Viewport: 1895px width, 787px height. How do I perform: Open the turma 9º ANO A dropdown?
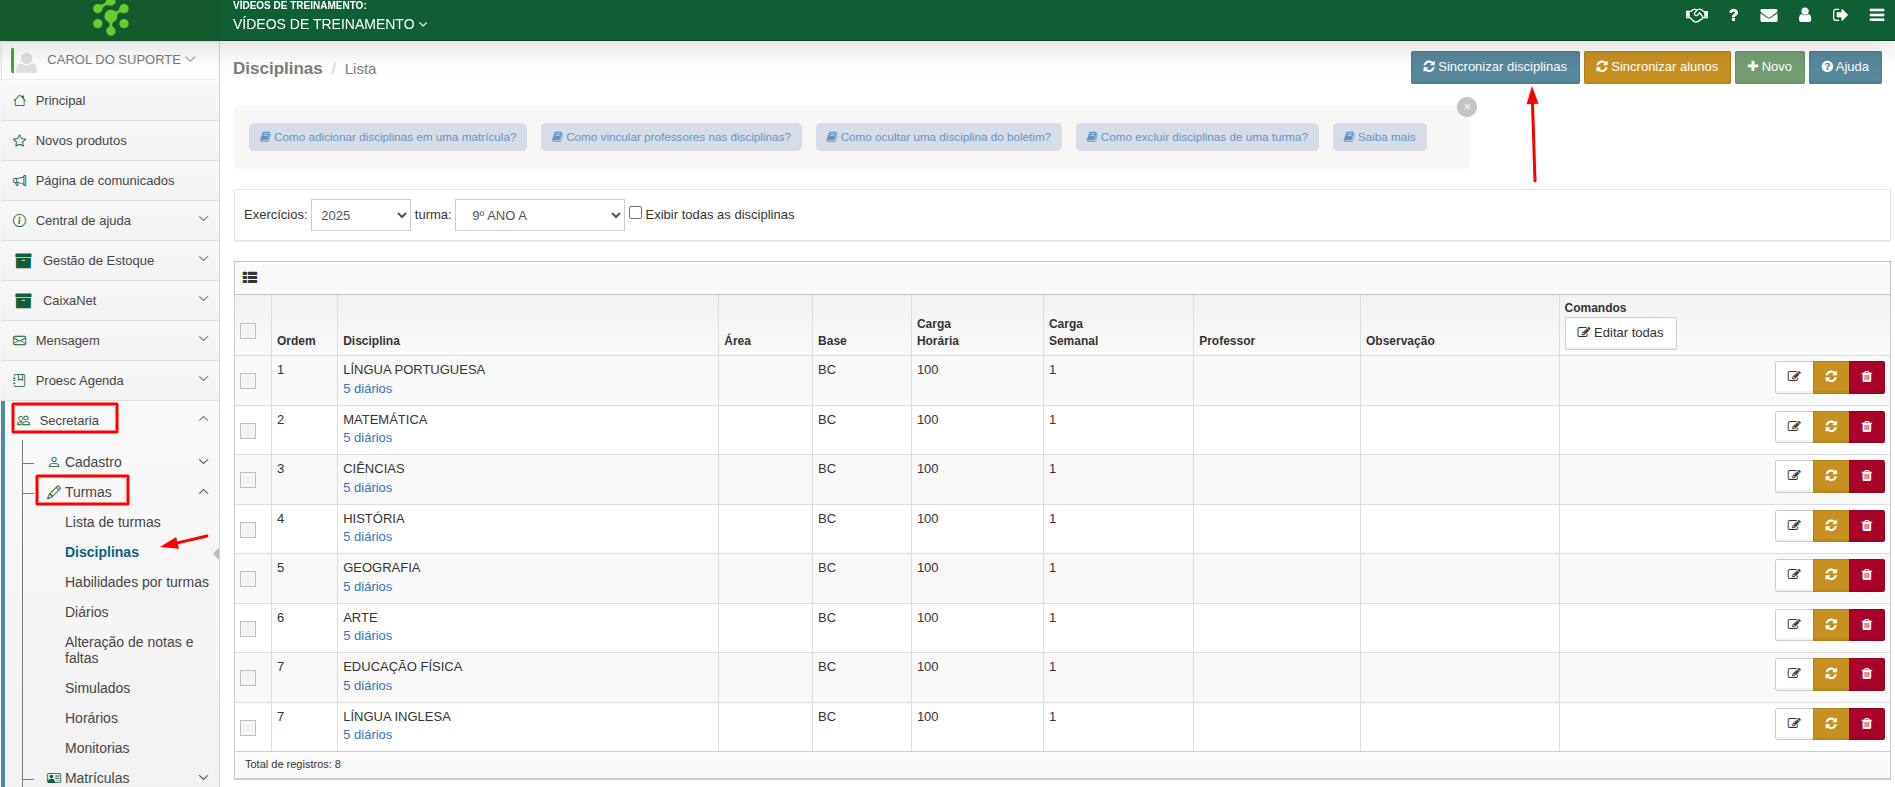pyautogui.click(x=539, y=215)
